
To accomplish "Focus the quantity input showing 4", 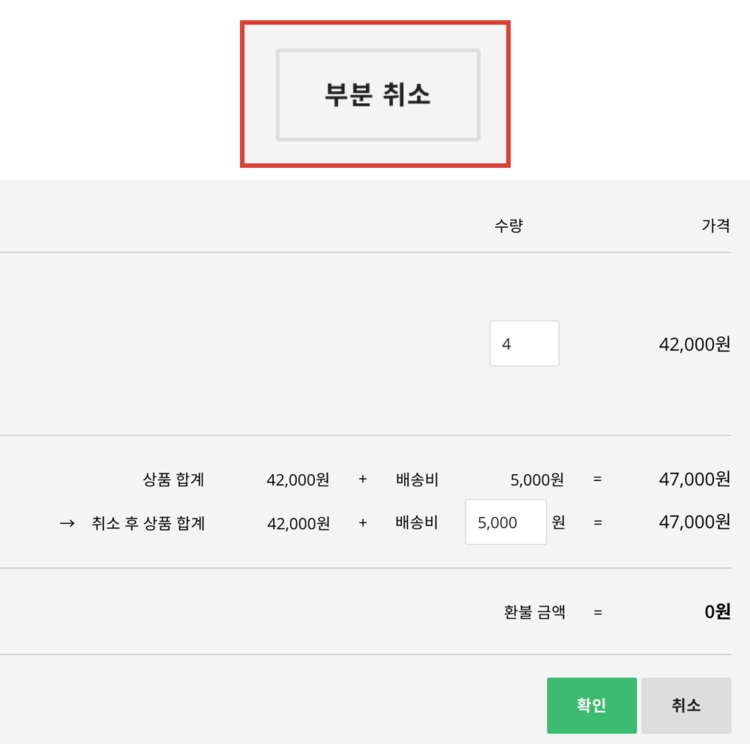I will pos(524,344).
